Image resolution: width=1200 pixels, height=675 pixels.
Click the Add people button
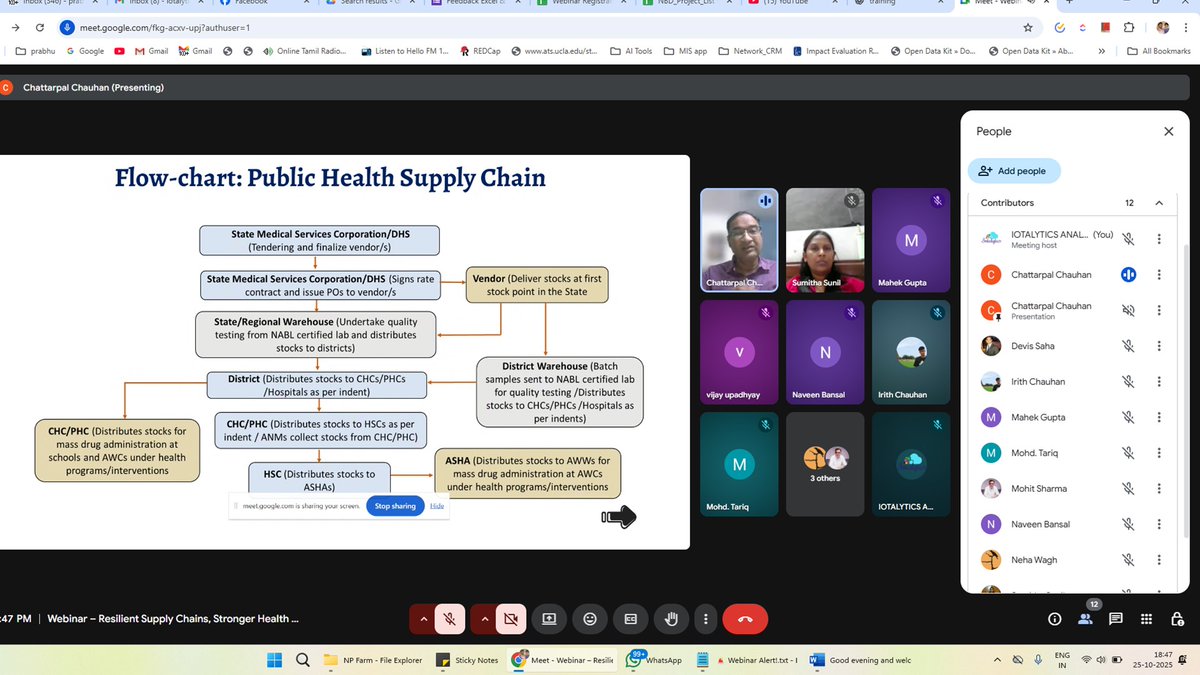1013,171
